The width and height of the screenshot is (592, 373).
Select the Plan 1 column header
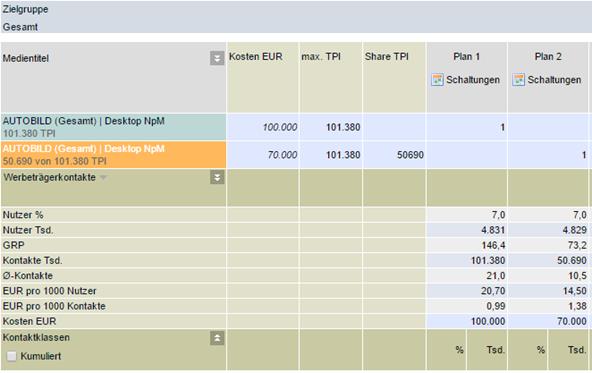point(467,57)
